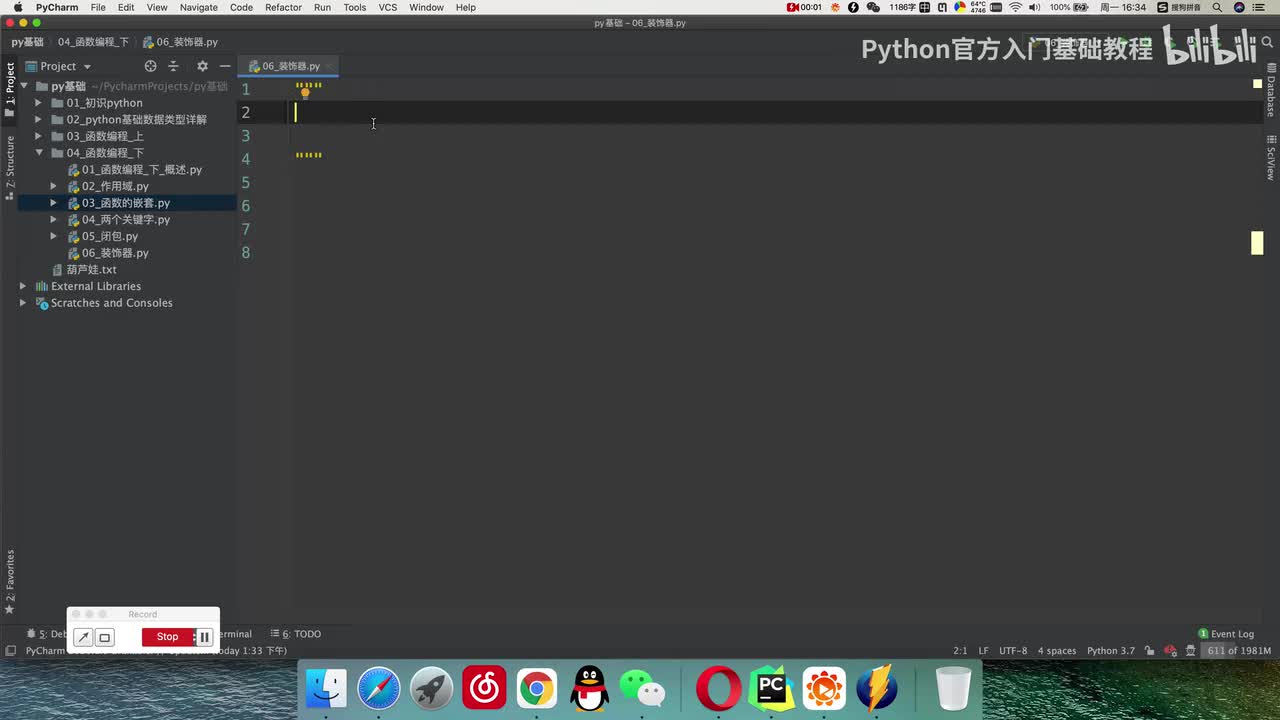
Task: Change the LF line separator
Action: point(983,651)
